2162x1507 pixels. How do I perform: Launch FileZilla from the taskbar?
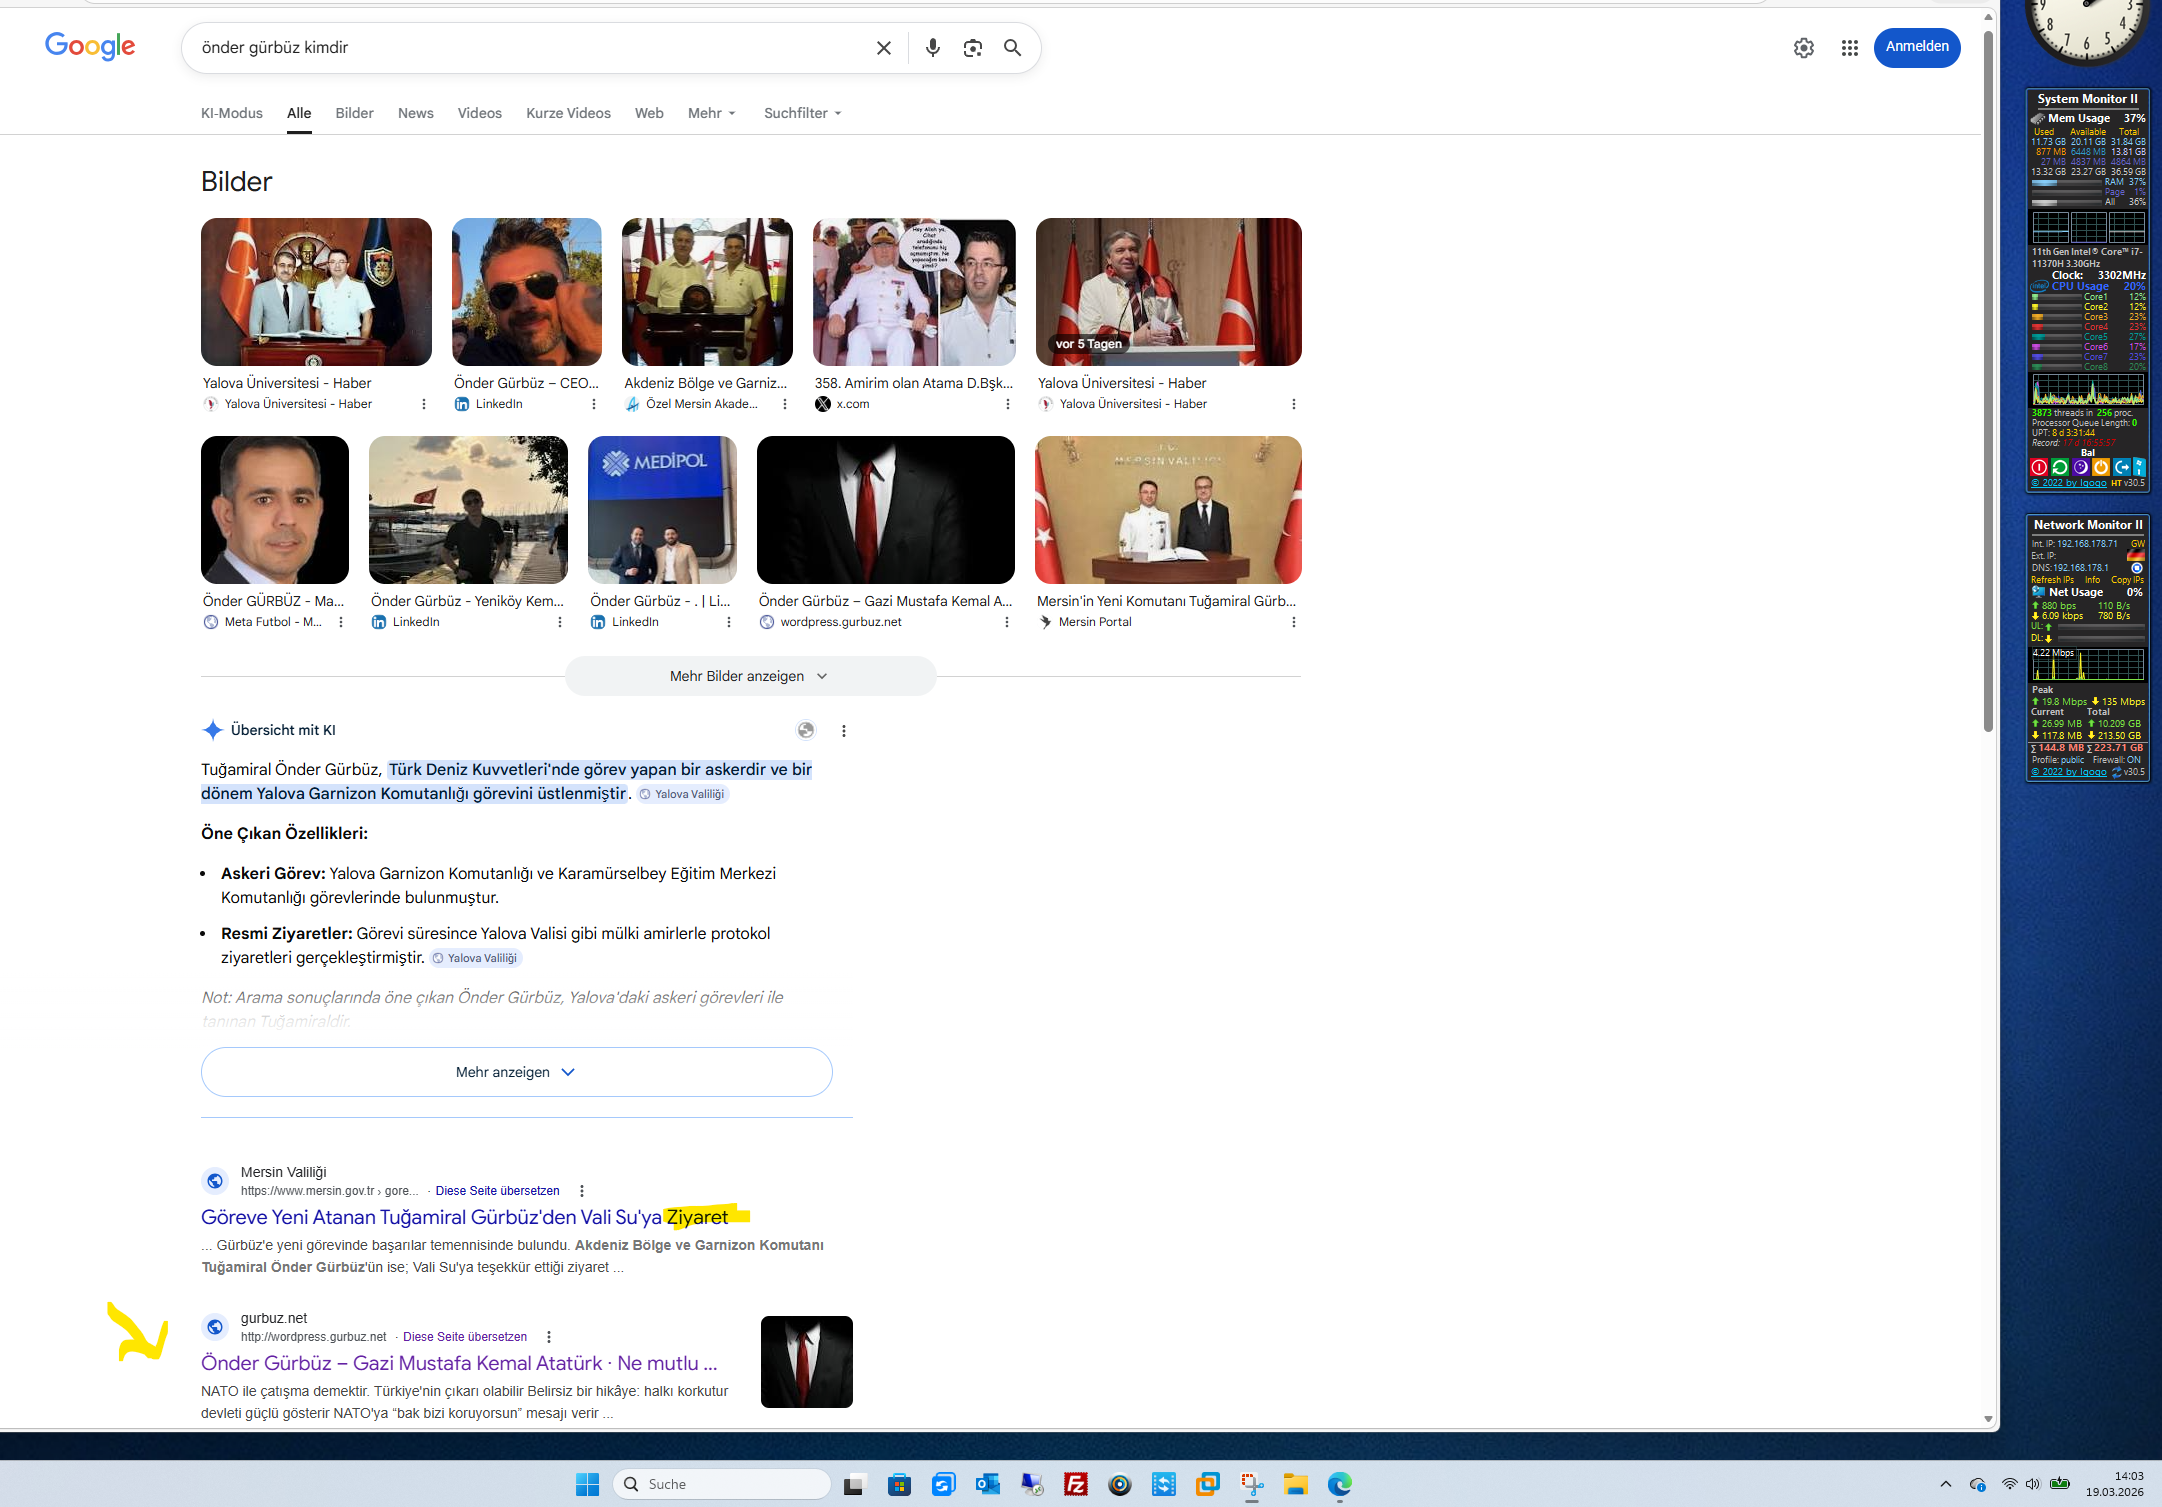1076,1484
